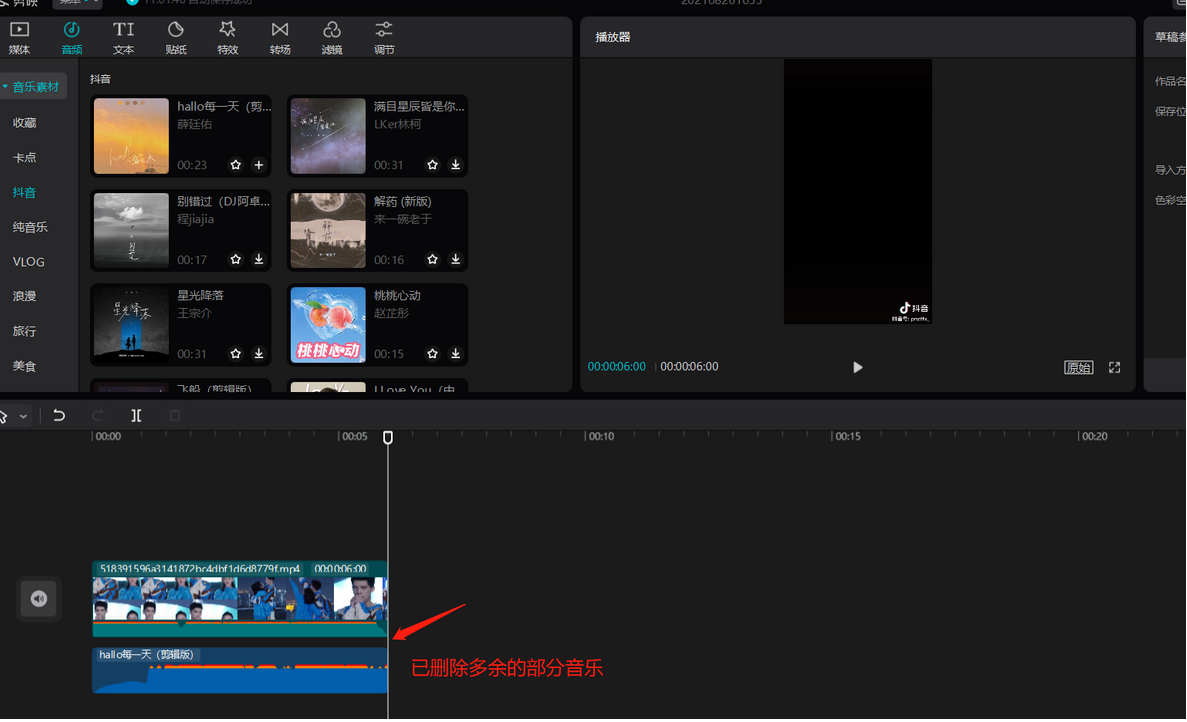This screenshot has height=722, width=1187.
Task: Favorite the hallo每一天 song with its star
Action: [235, 164]
